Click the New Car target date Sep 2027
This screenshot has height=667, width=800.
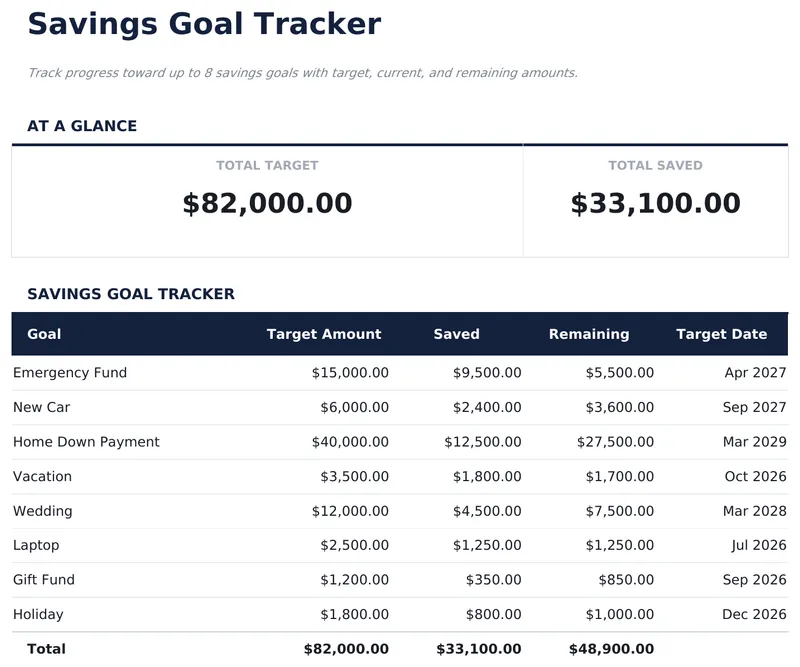(754, 407)
